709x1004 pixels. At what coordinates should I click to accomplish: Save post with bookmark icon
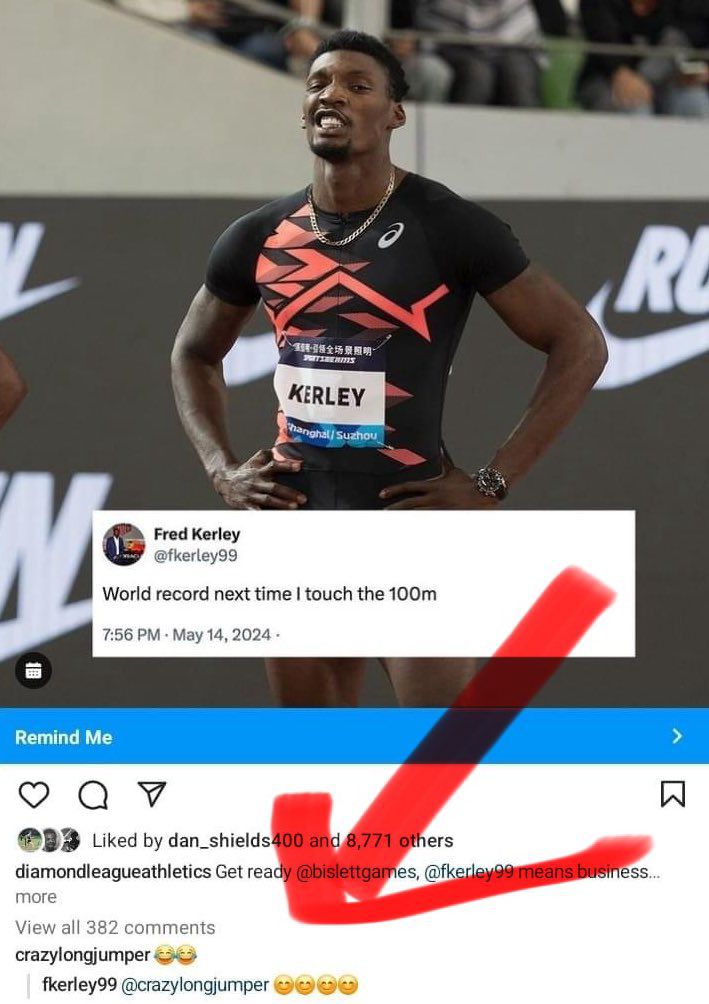pos(672,793)
